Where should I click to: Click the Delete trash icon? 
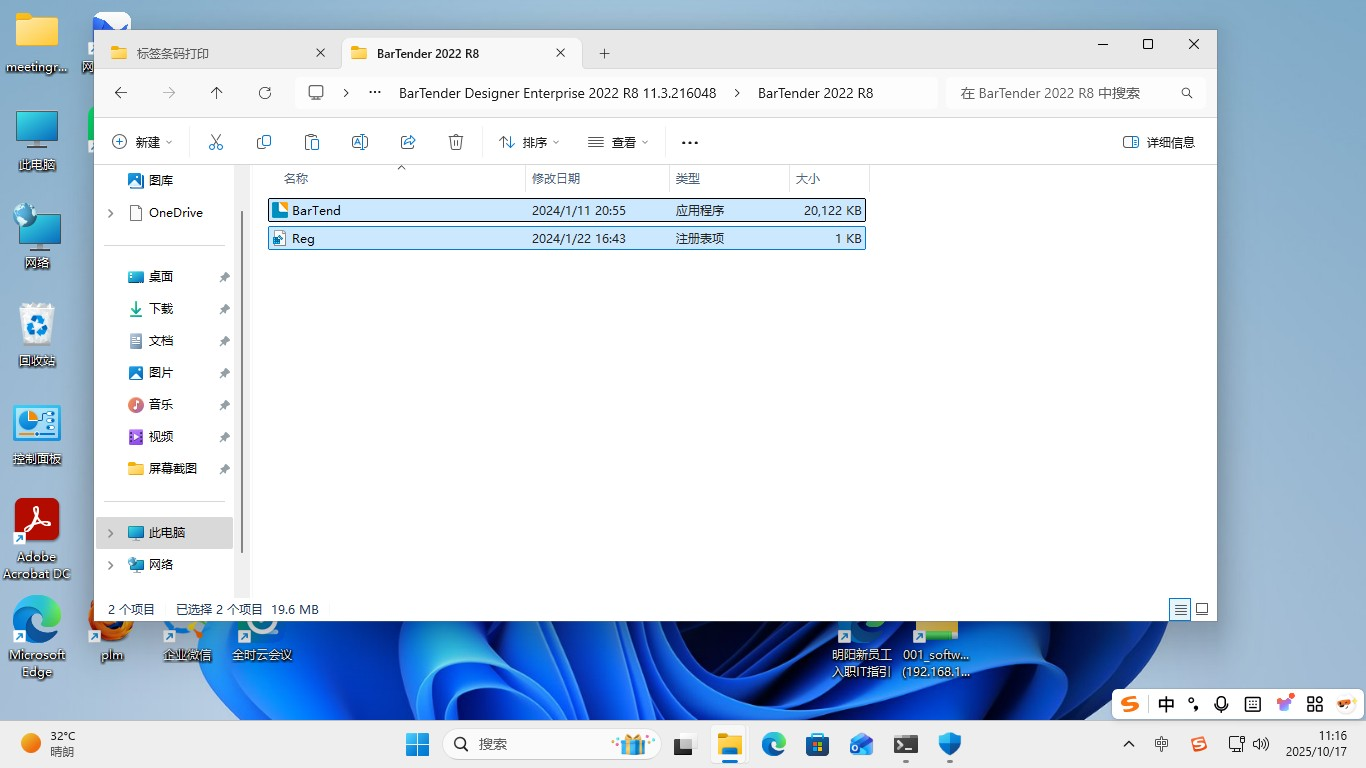456,142
